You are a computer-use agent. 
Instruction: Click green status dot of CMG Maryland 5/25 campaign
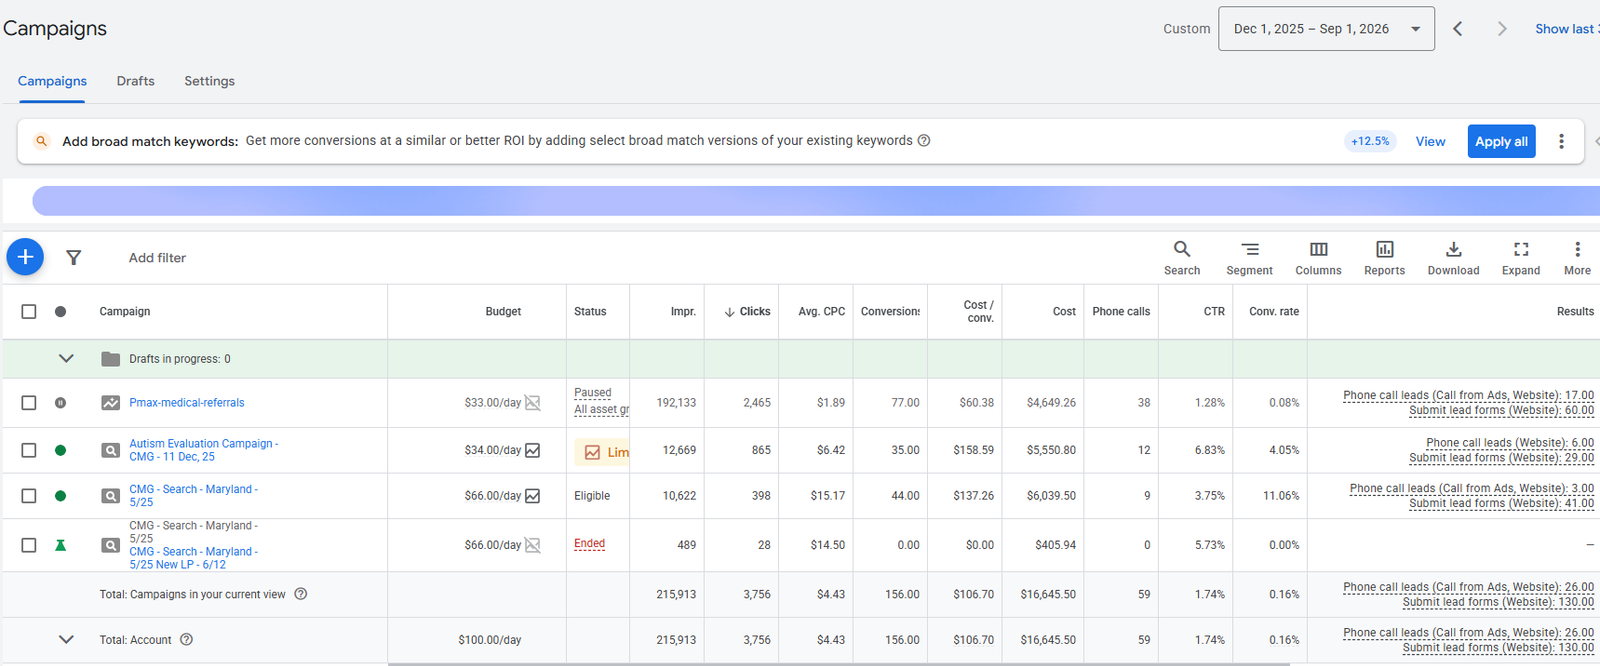coord(60,496)
